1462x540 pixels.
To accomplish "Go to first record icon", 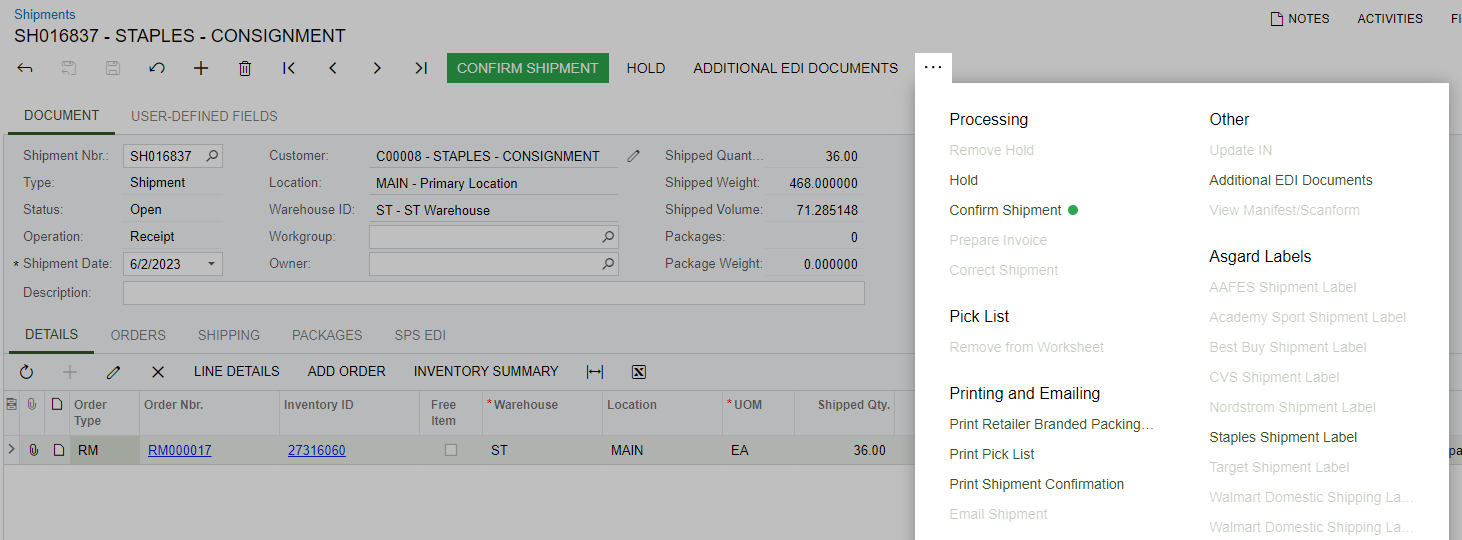I will point(289,68).
